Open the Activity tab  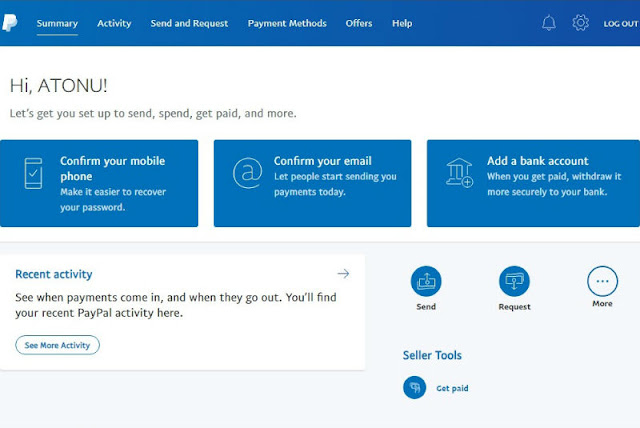pyautogui.click(x=114, y=23)
